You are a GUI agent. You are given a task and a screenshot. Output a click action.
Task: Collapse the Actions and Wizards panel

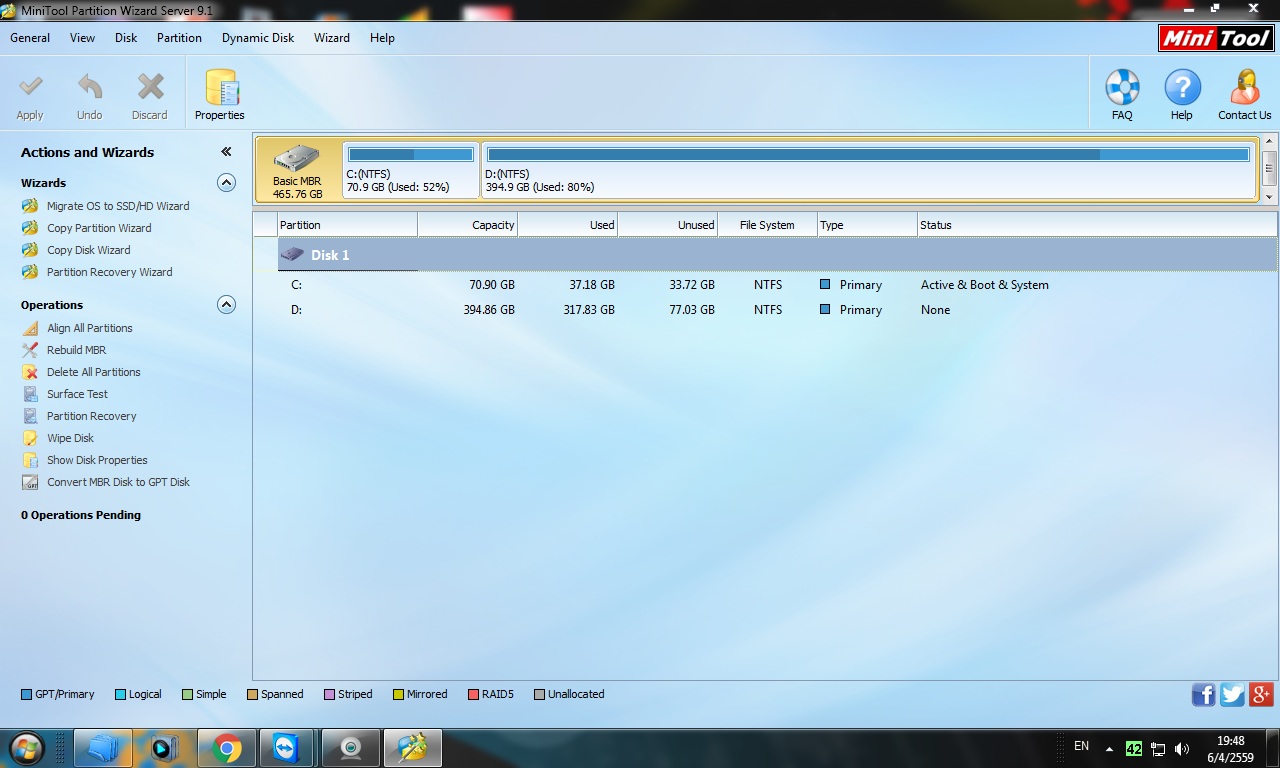pos(226,152)
